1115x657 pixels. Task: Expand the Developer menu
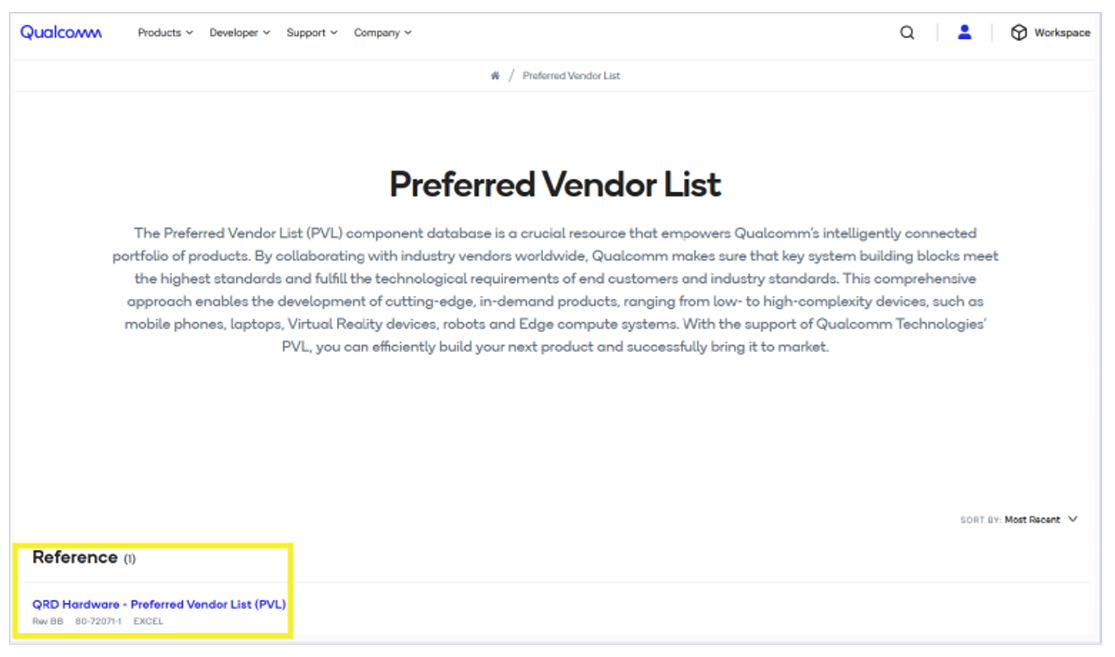coord(240,33)
